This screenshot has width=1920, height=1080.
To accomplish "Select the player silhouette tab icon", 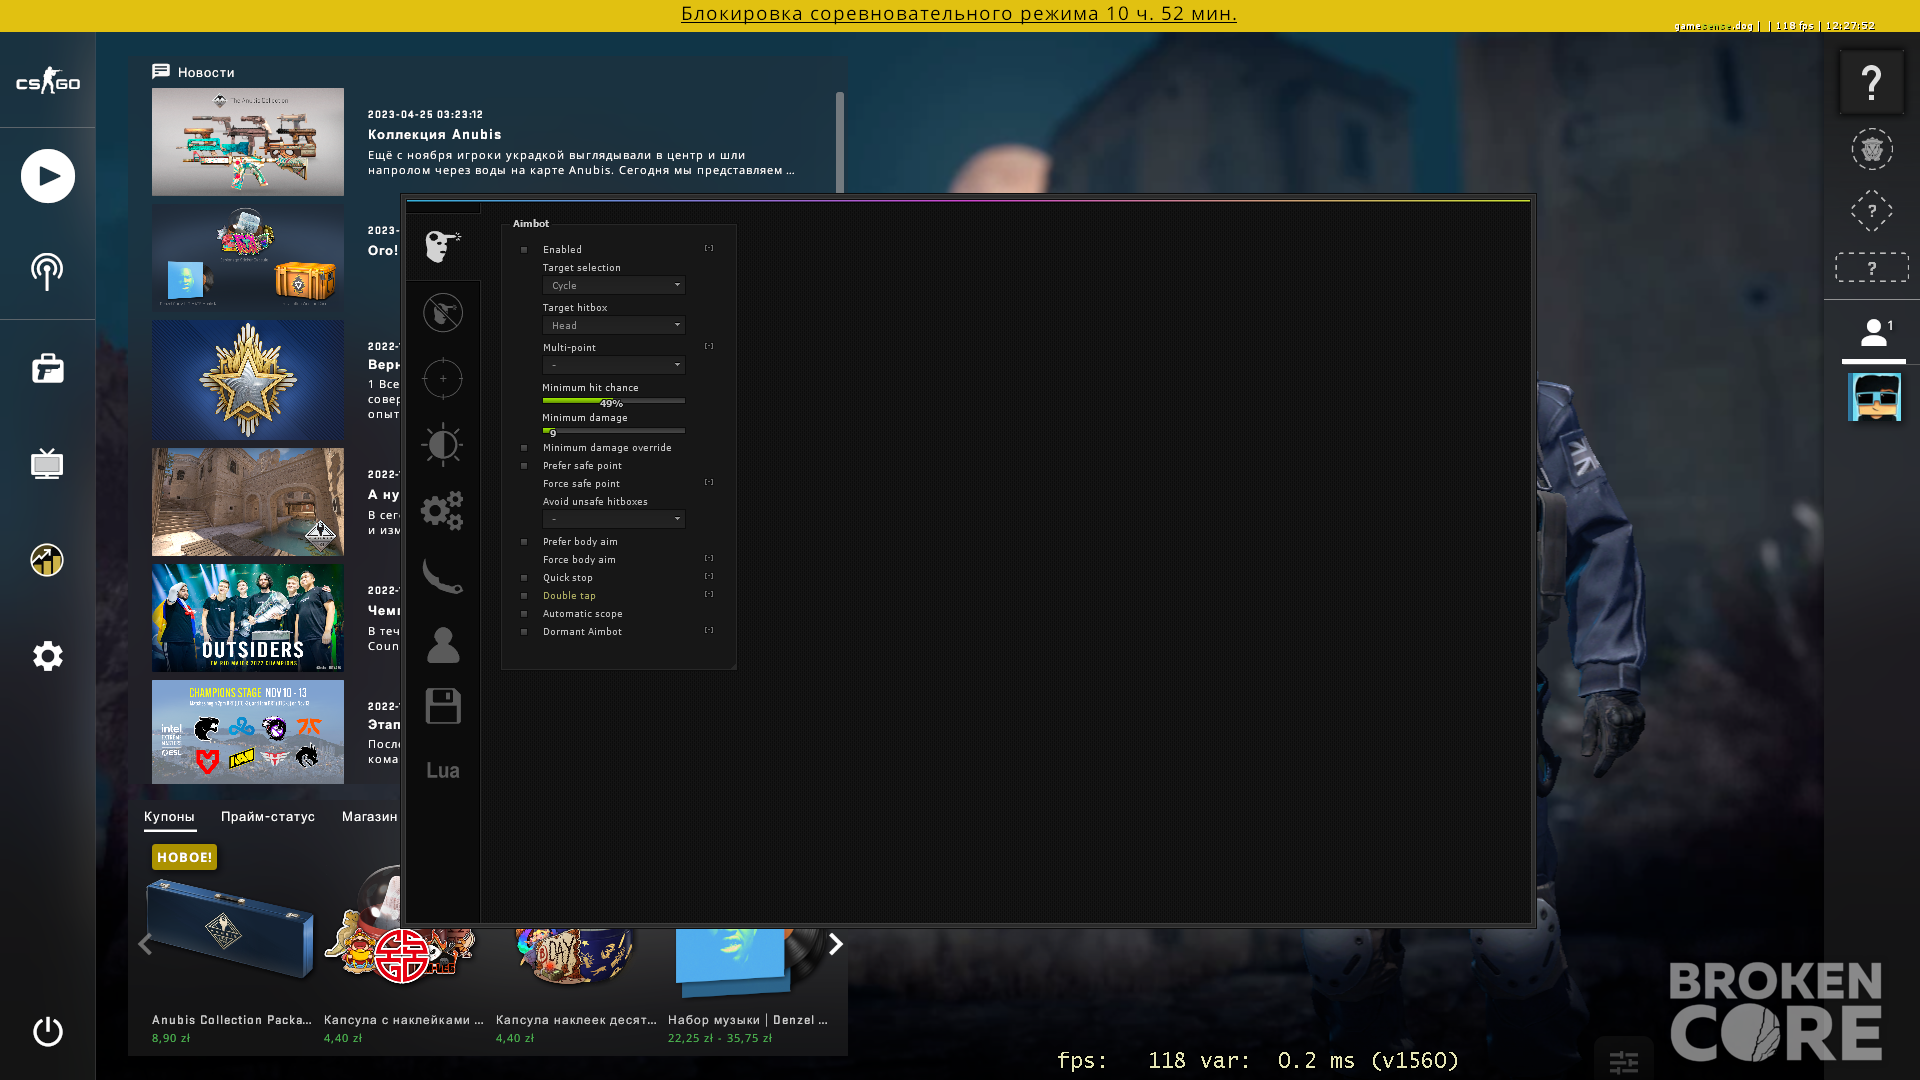I will point(442,644).
